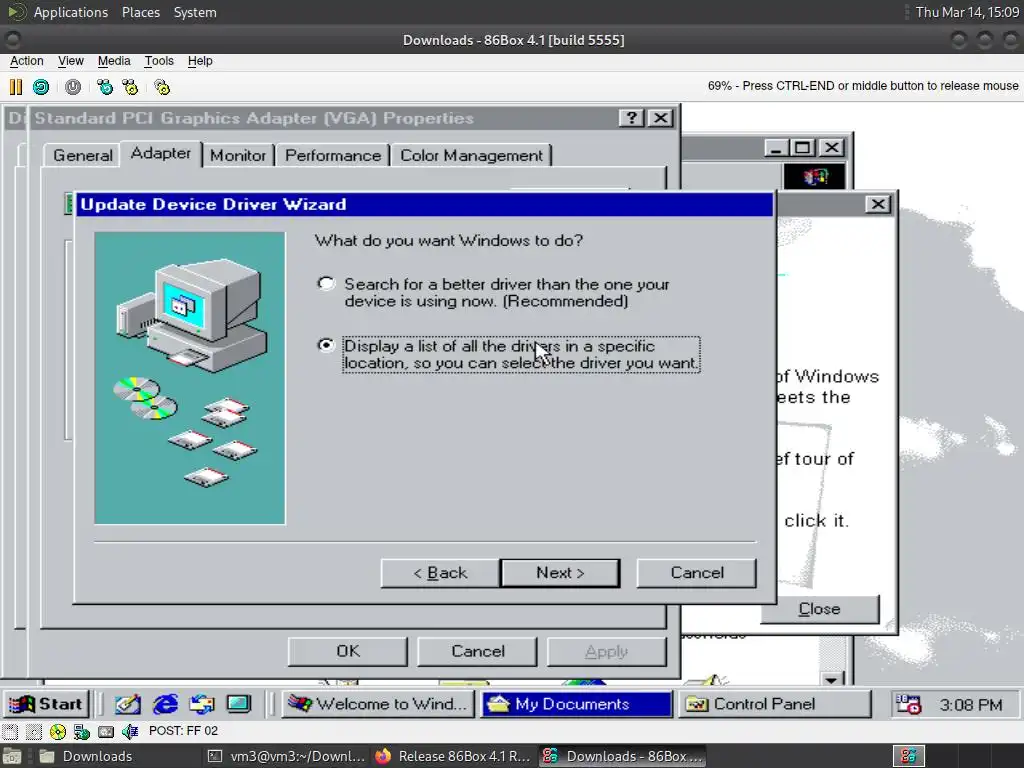This screenshot has height=768, width=1024.
Task: Click the View Channels quick launch icon
Action: coord(238,704)
